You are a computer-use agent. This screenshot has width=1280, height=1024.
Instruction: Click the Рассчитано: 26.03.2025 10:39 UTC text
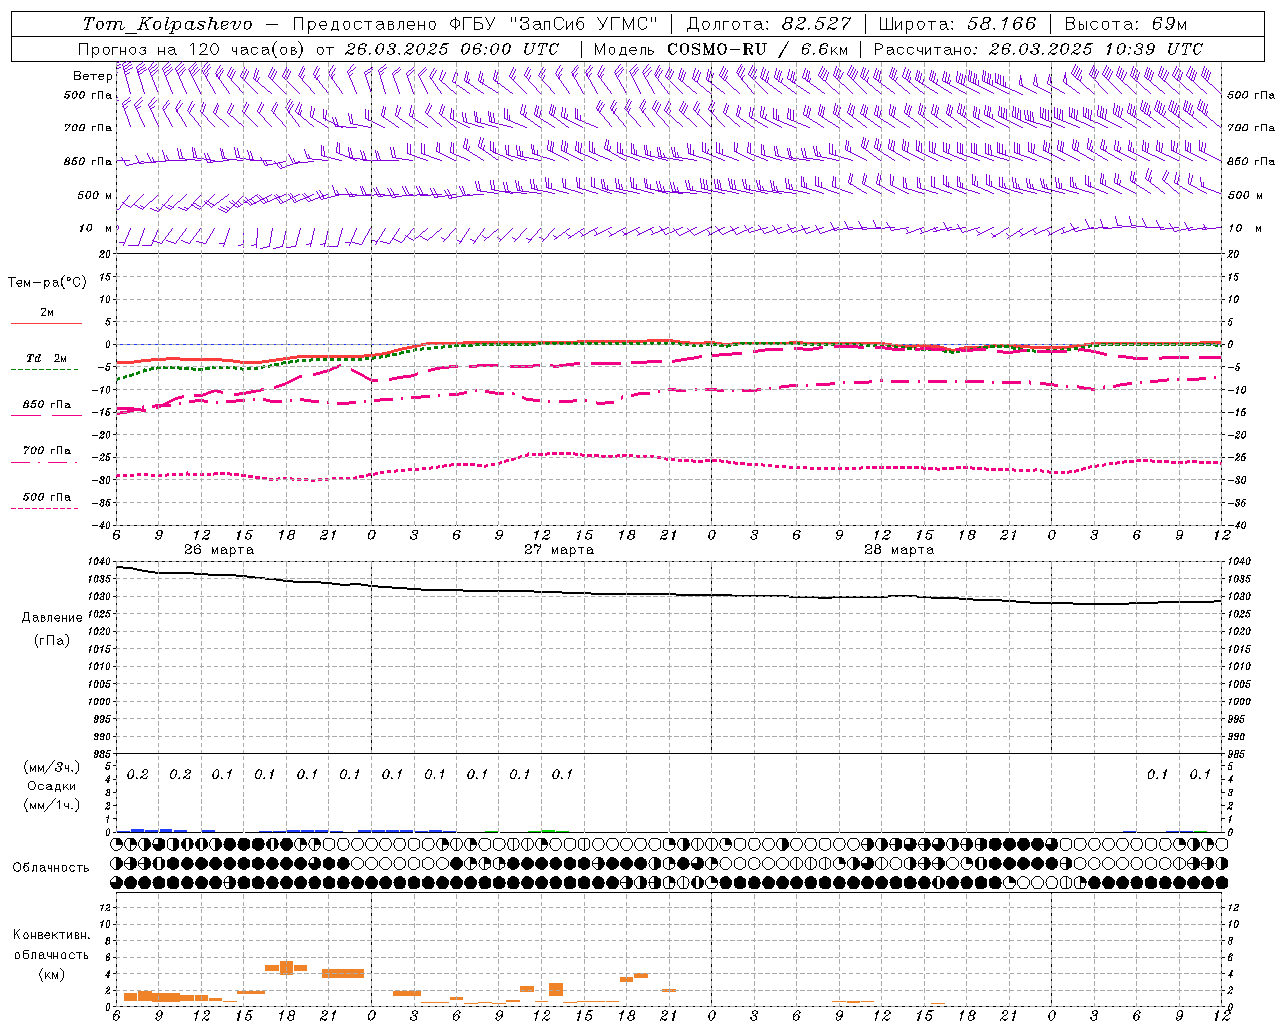click(x=1038, y=49)
